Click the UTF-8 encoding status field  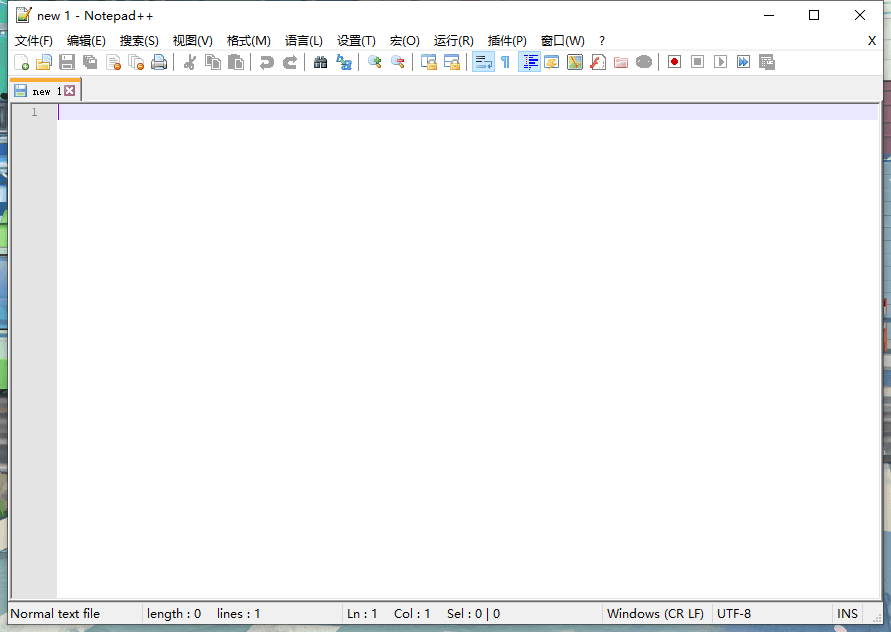point(734,614)
